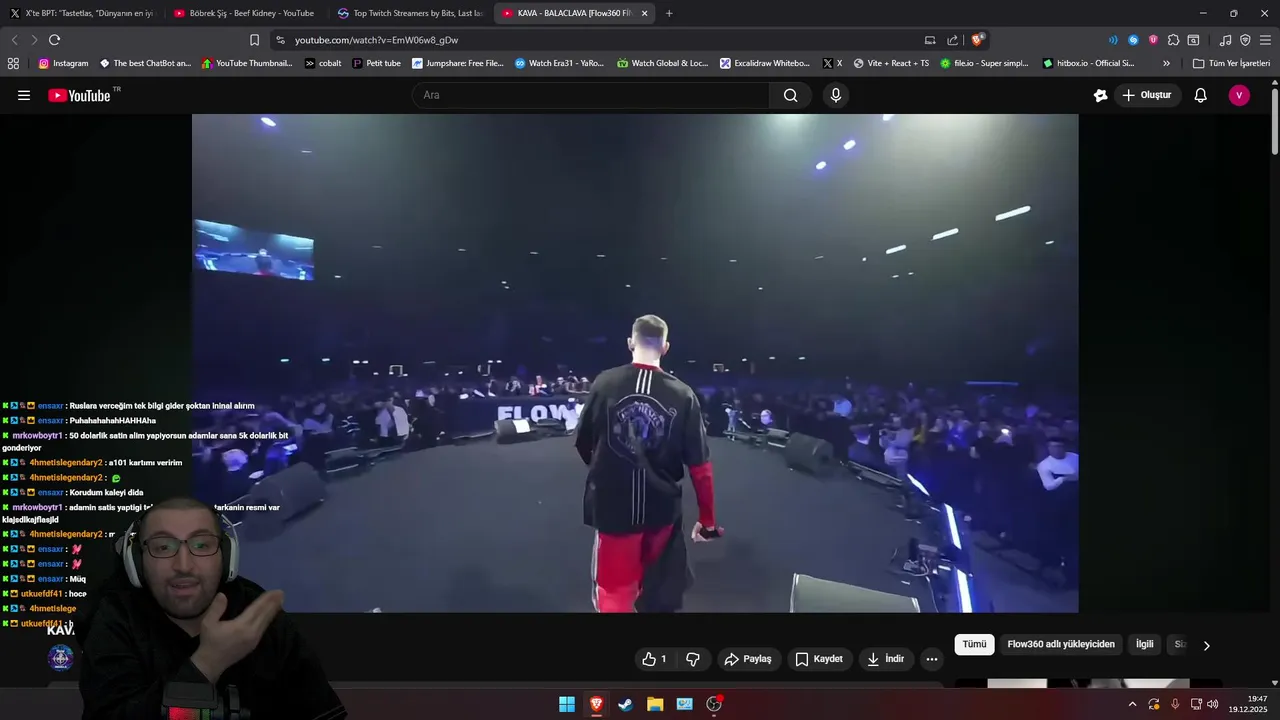
Task: Show hidden system tray icons
Action: [x=1132, y=704]
